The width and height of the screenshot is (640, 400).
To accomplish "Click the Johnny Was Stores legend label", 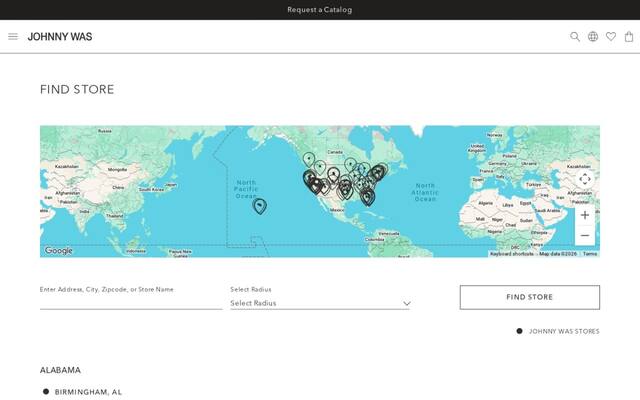I will pyautogui.click(x=564, y=331).
